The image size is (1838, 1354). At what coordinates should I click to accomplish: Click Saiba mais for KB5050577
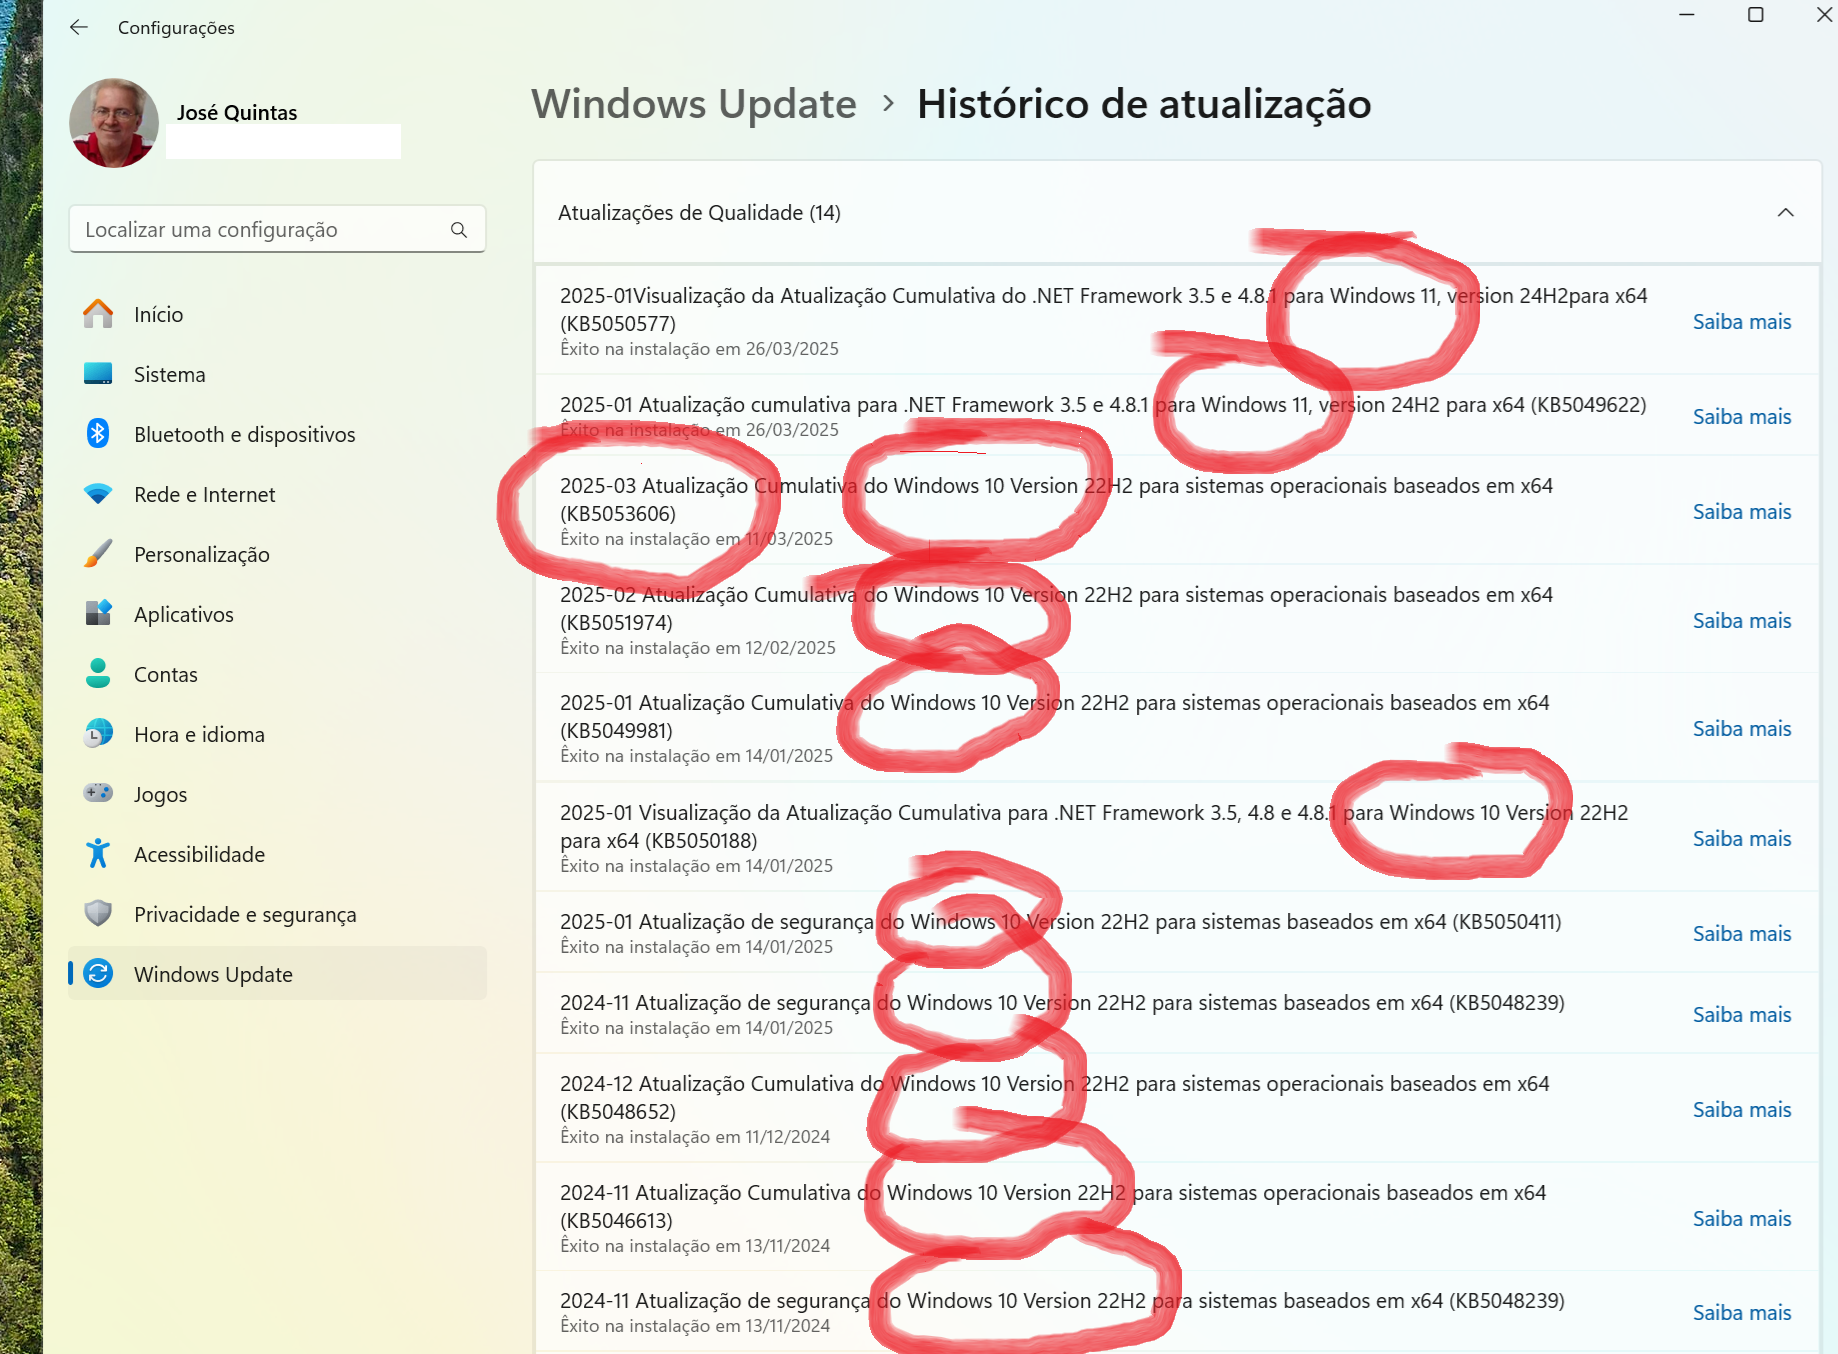click(1741, 322)
